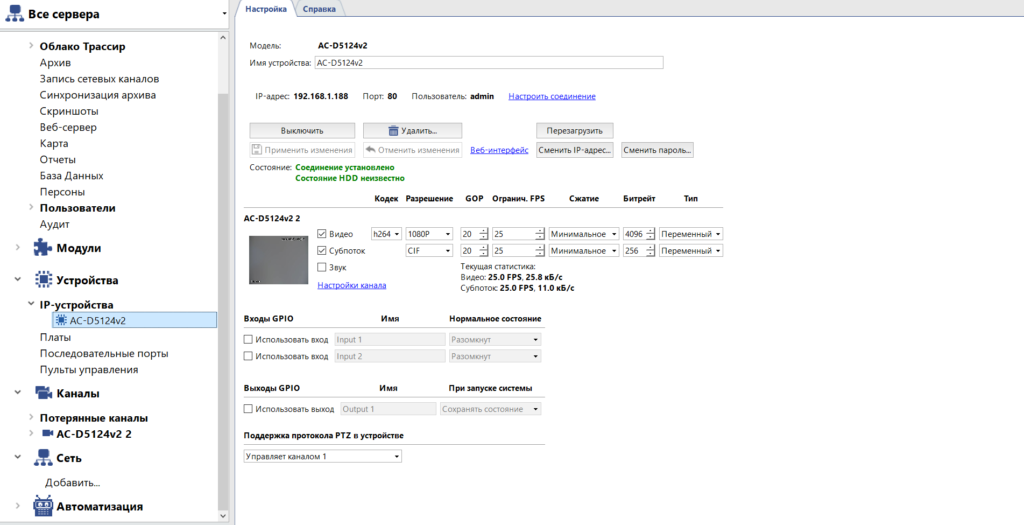Click the Устройства chip icon
The height and width of the screenshot is (525, 1024).
tap(43, 281)
